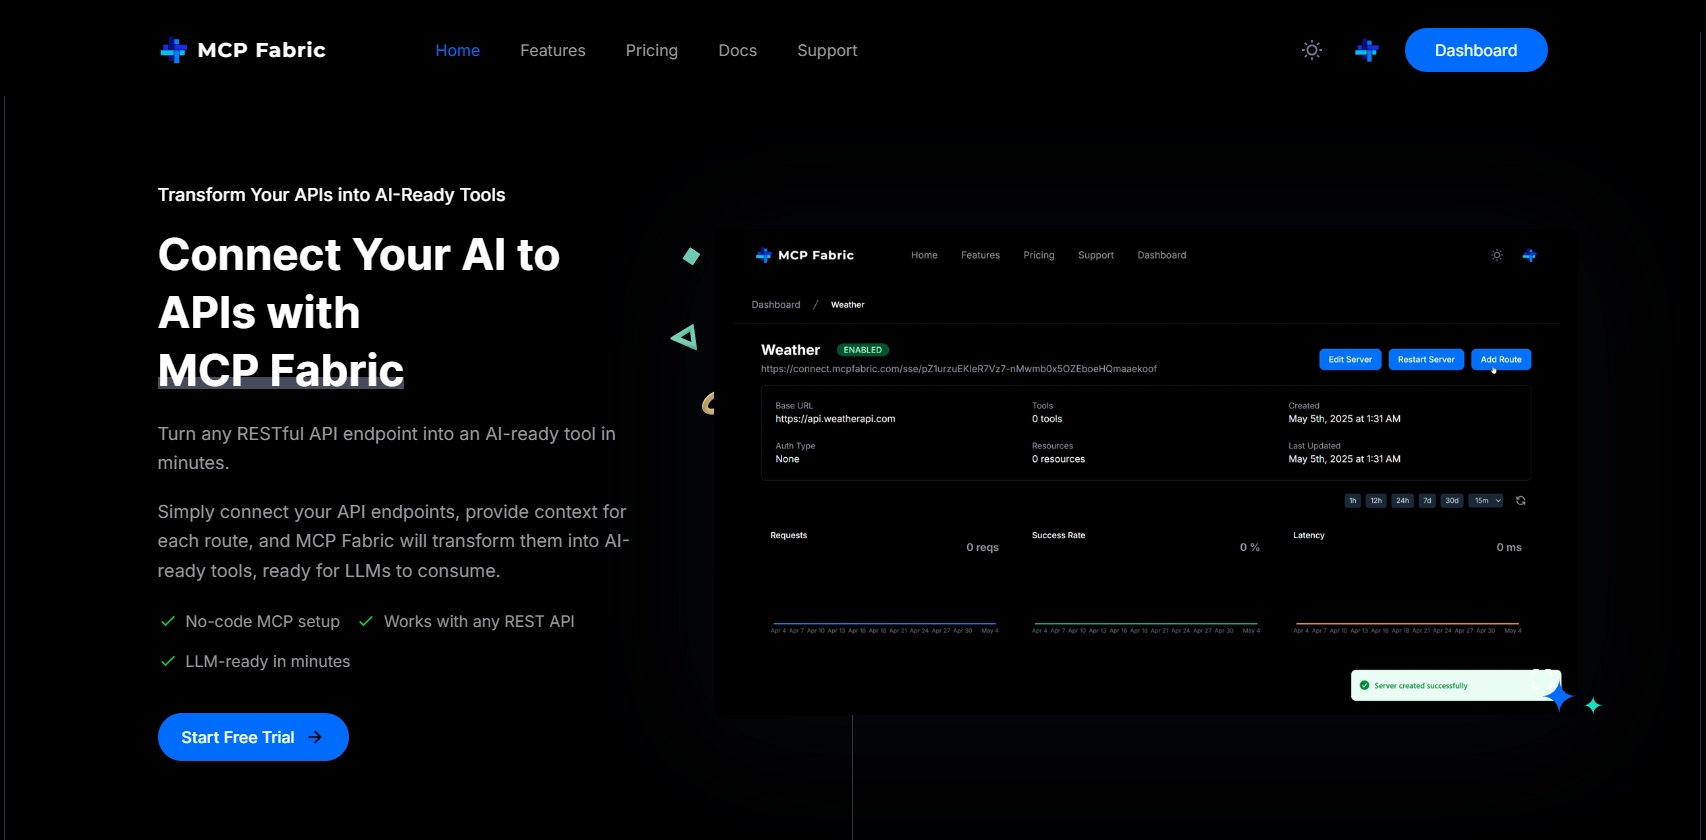Go to the Home nav link
This screenshot has width=1706, height=840.
pyautogui.click(x=457, y=50)
